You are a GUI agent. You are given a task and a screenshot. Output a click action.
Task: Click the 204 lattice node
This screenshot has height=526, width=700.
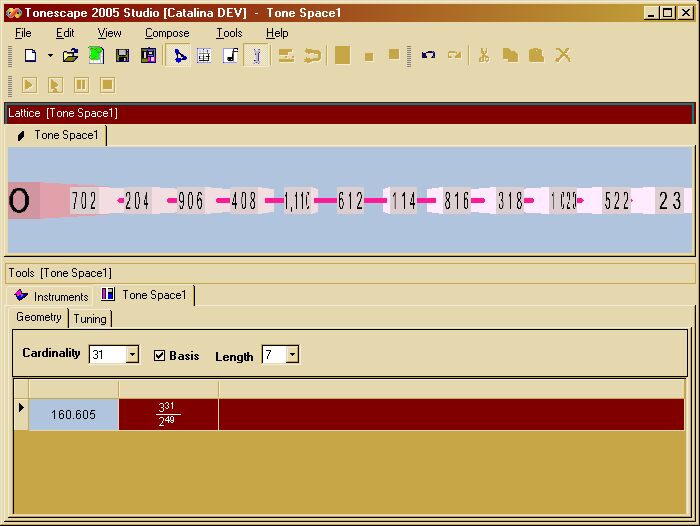tap(137, 200)
